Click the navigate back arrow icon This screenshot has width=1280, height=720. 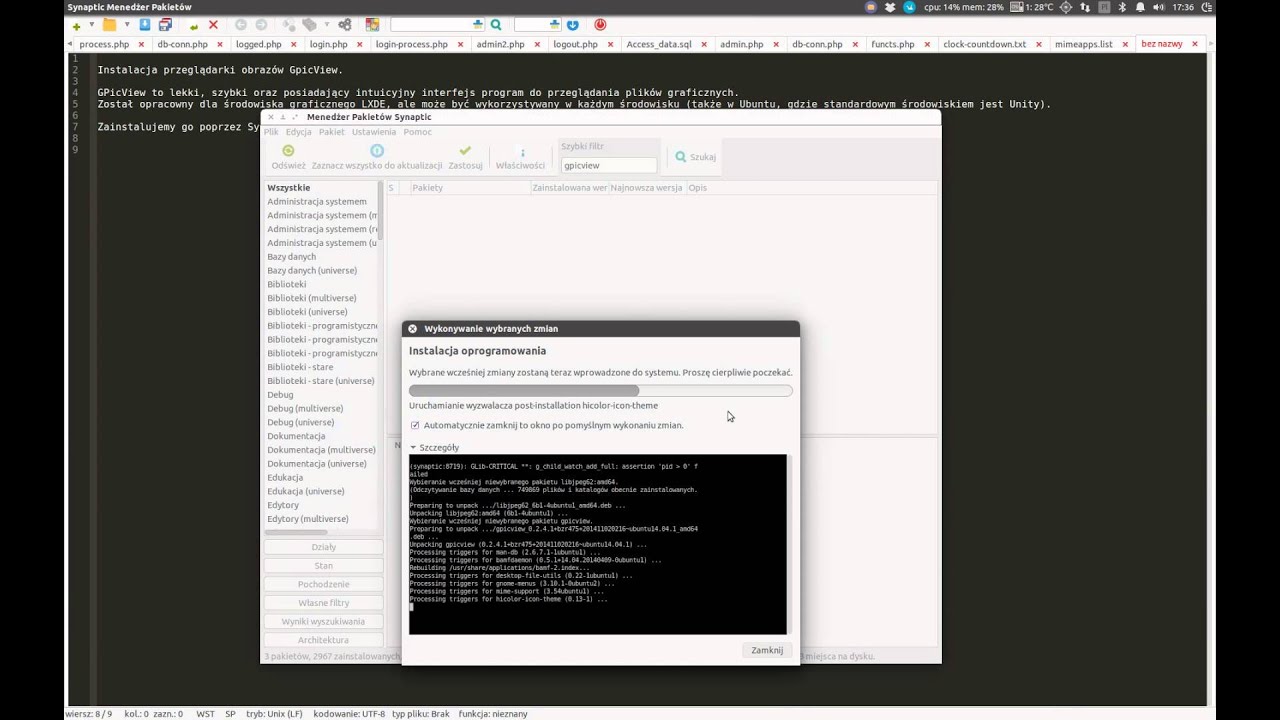pyautogui.click(x=241, y=24)
